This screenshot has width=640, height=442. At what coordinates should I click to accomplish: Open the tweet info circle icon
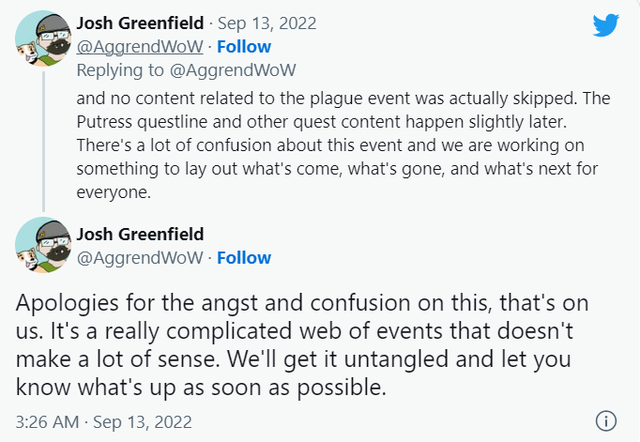606,421
